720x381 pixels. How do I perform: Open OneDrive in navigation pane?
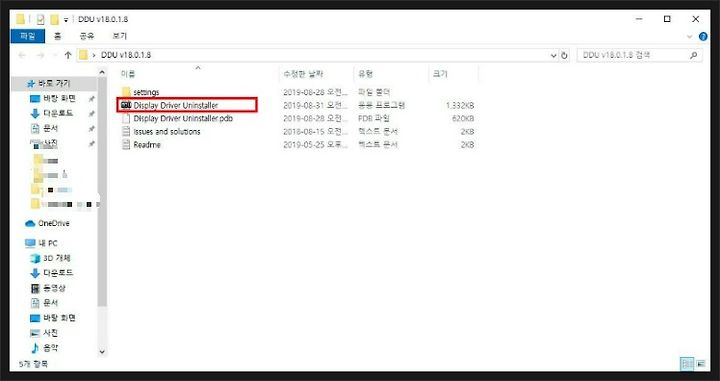point(48,224)
